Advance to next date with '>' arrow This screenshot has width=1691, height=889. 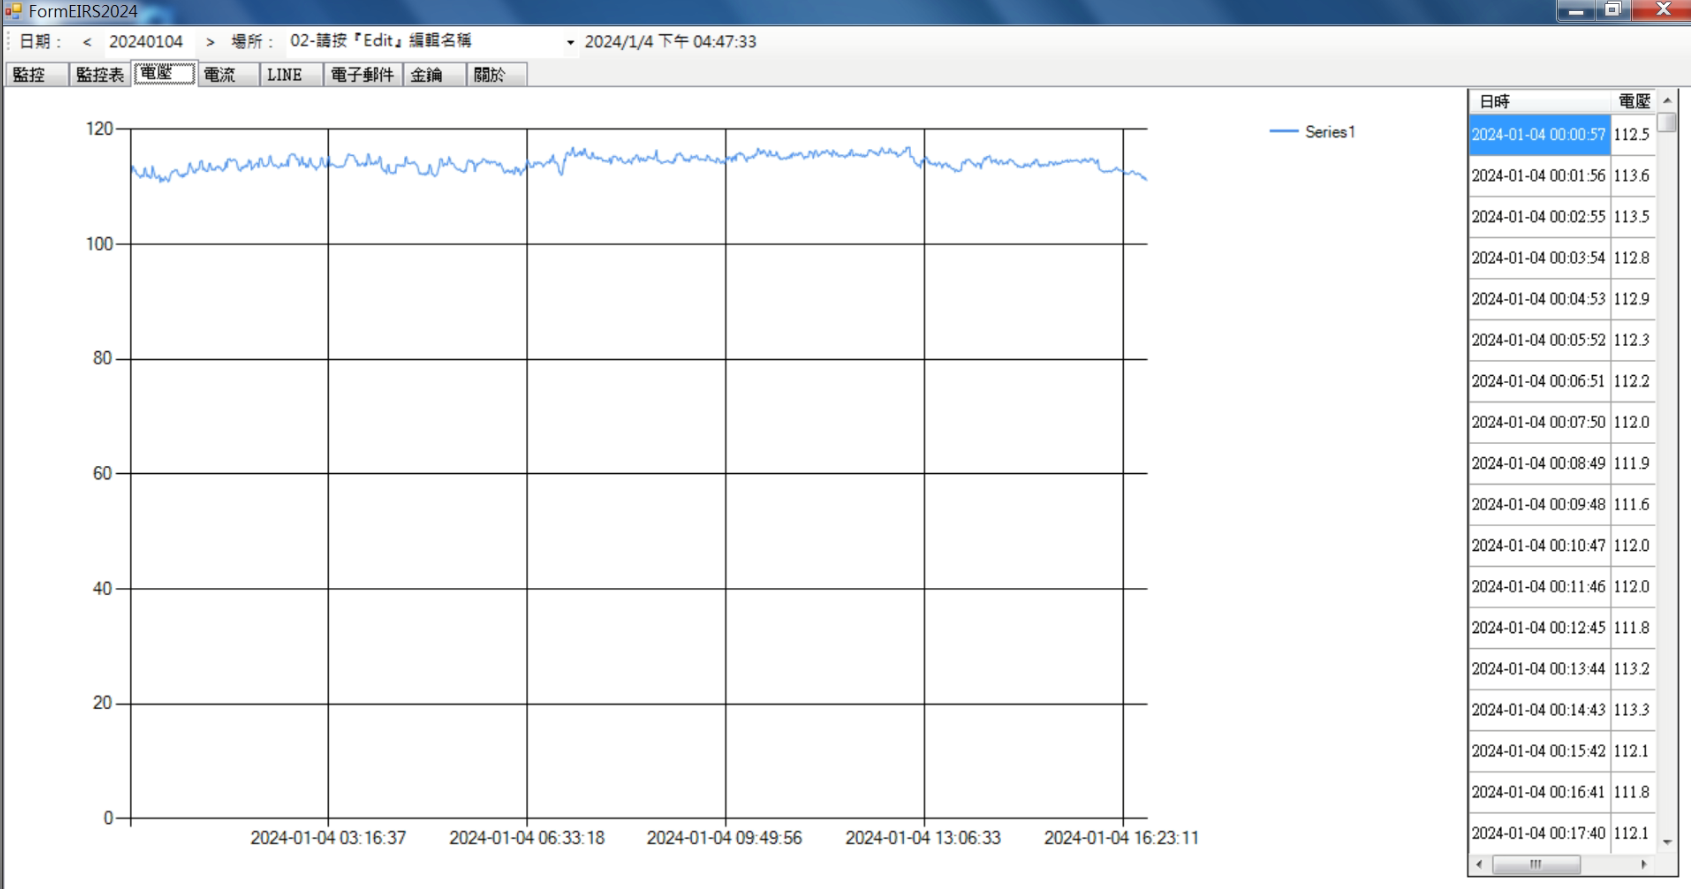tap(210, 42)
